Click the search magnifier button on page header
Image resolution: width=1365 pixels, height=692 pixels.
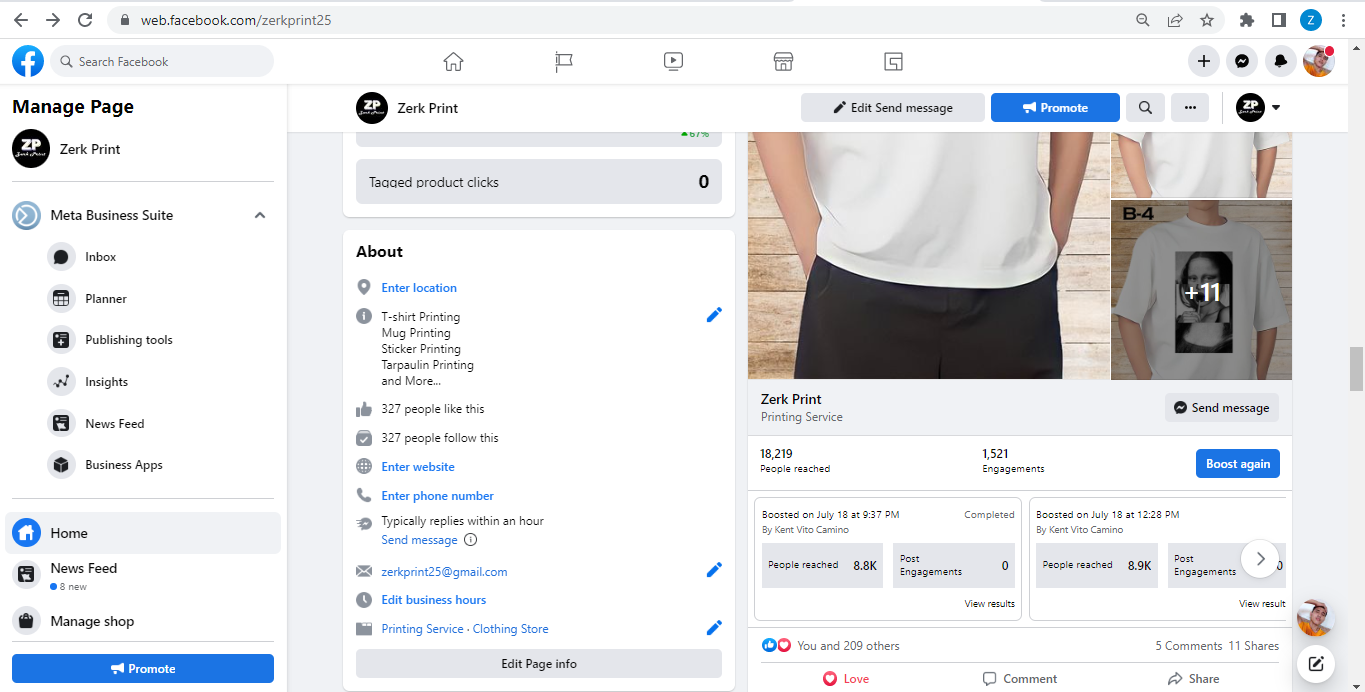1145,108
